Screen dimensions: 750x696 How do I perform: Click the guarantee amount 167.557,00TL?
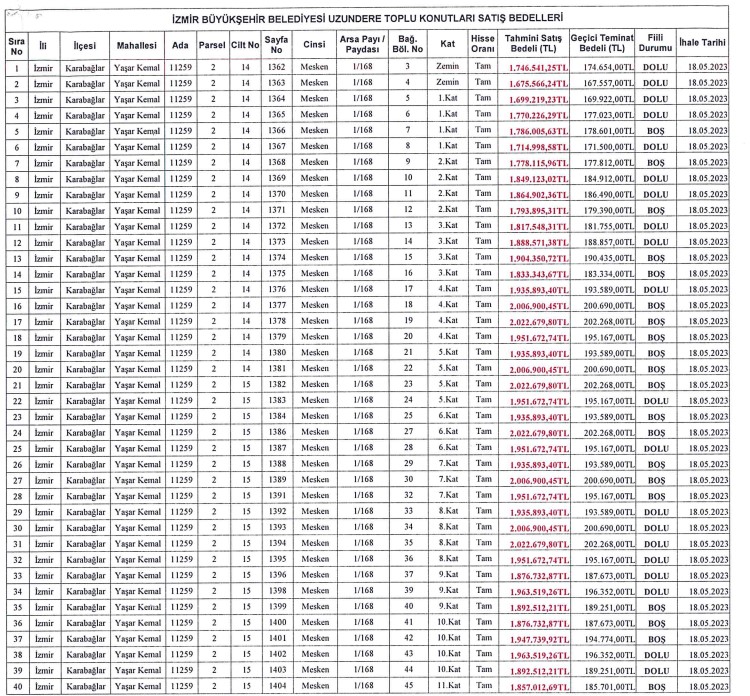[608, 83]
